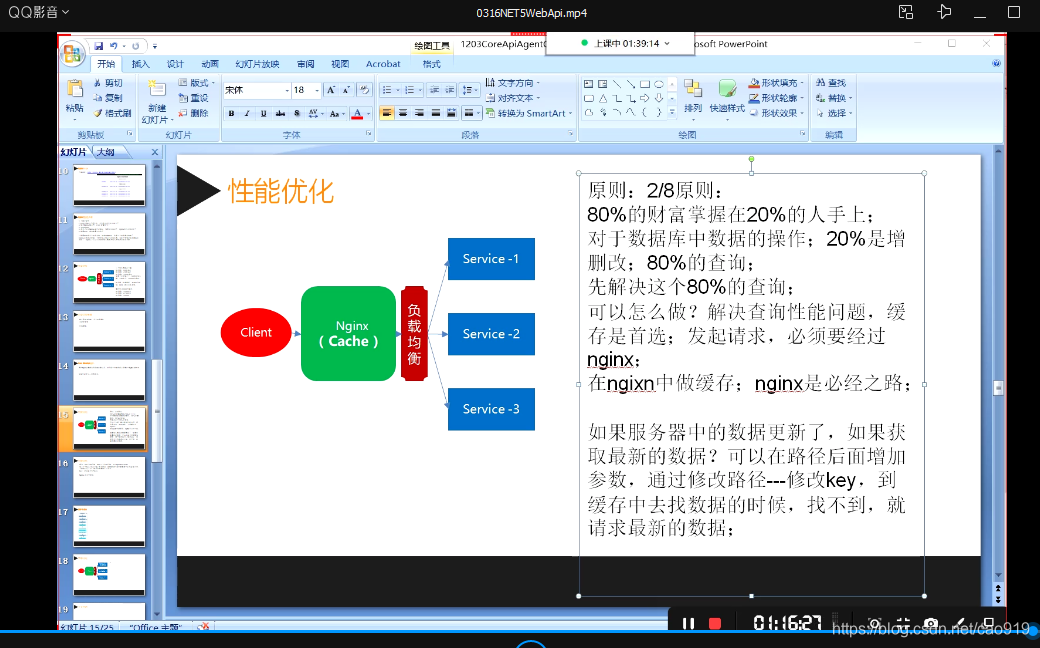Viewport: 1040px width, 648px height.
Task: Open the Review (审阅) ribbon tab
Action: pyautogui.click(x=306, y=64)
